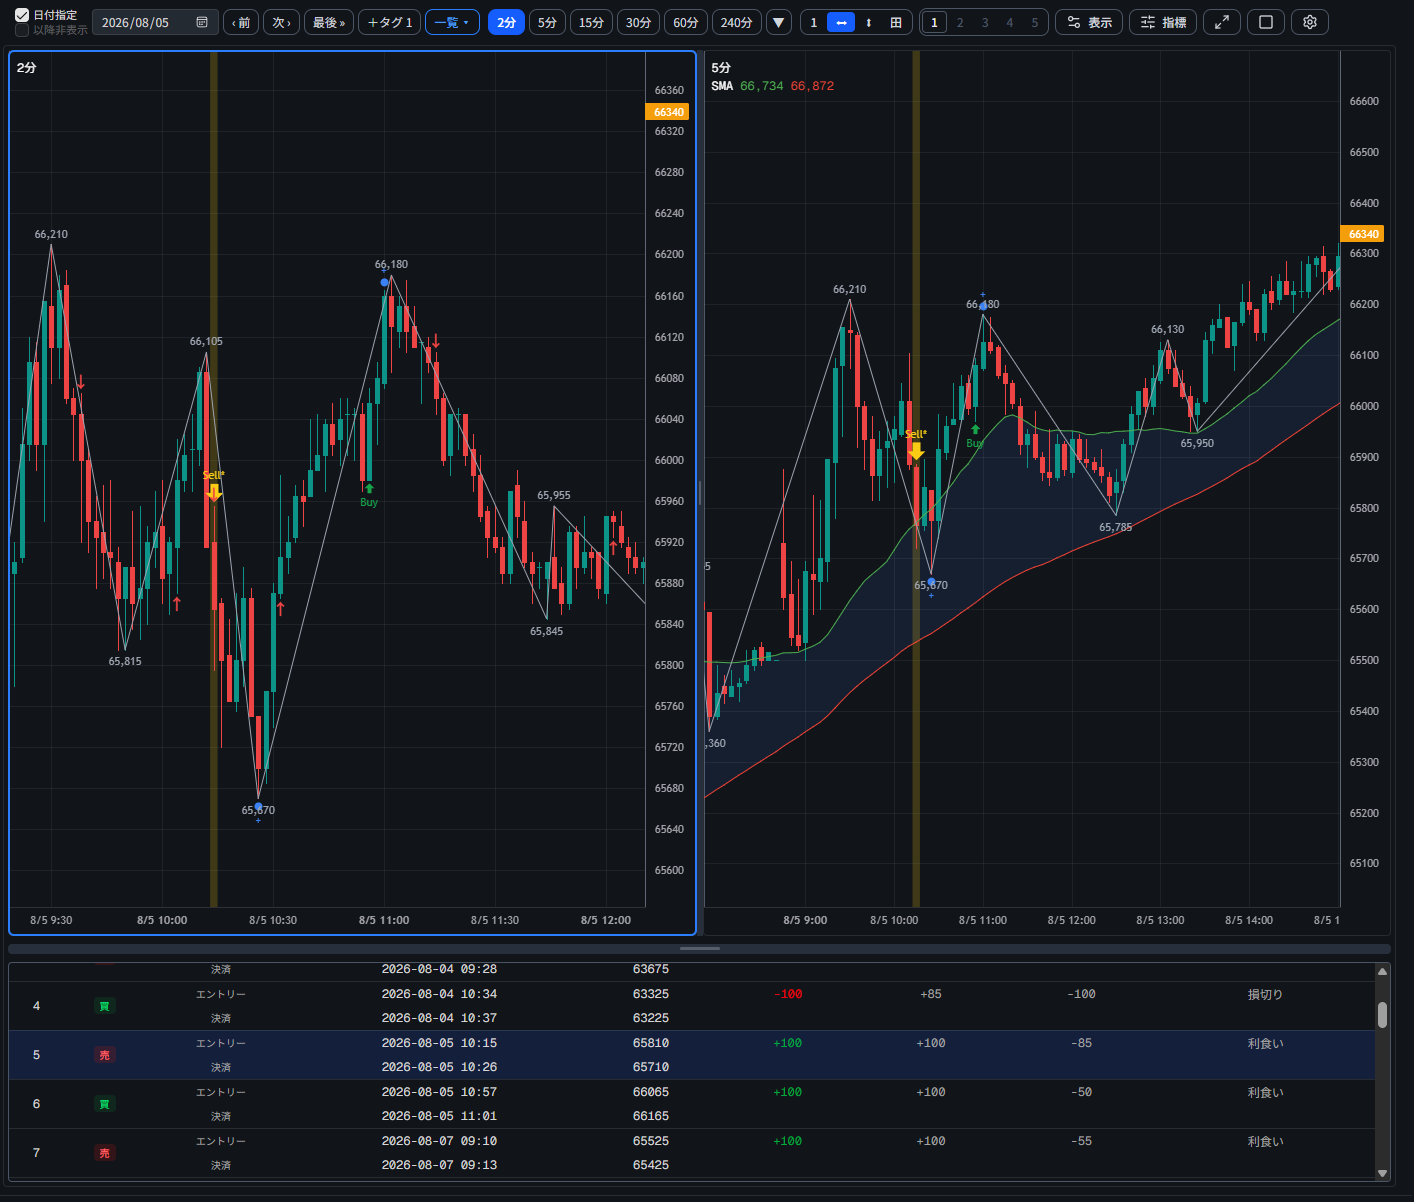Open the settings gear icon
Screen dimensions: 1414x1202
1310,22
